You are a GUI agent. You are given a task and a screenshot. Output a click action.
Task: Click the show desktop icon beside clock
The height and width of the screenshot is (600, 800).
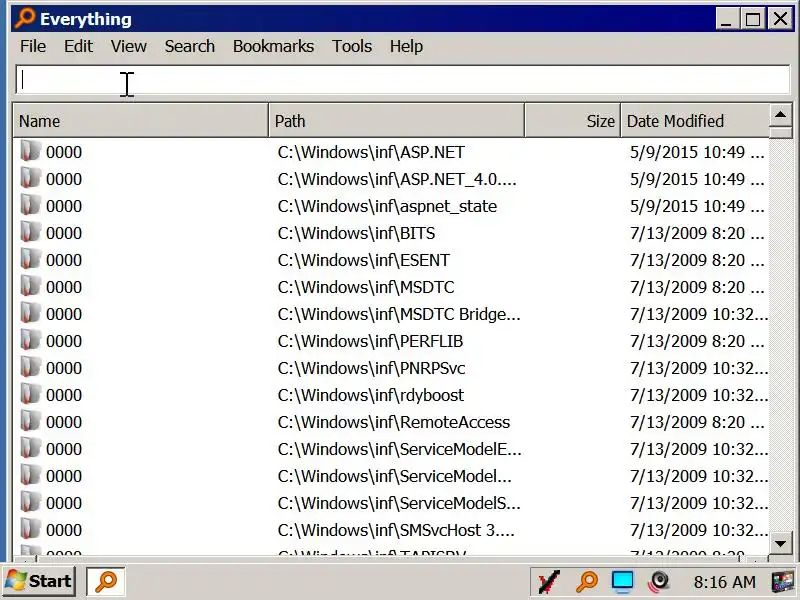click(x=784, y=582)
